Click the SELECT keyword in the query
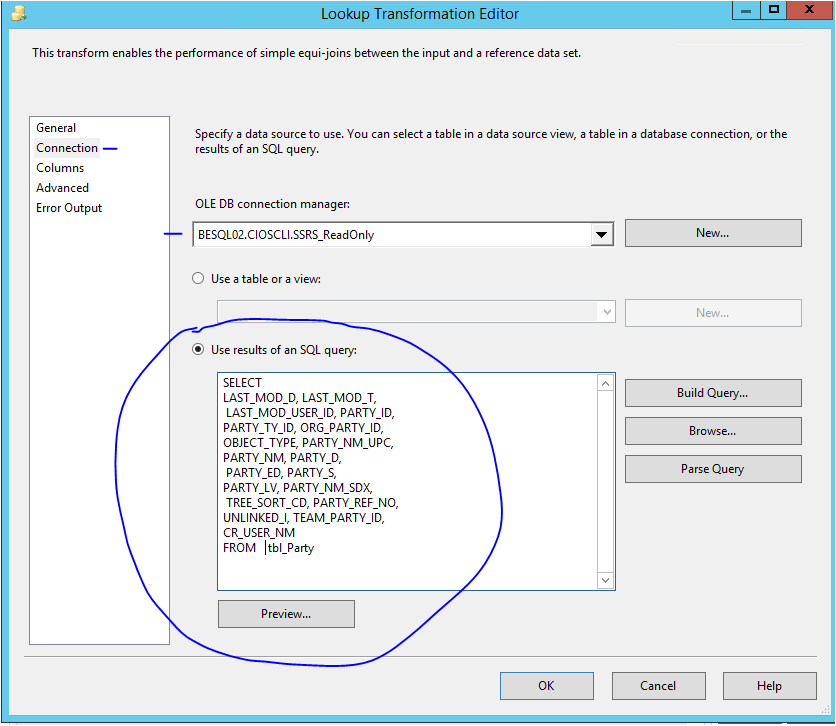The height and width of the screenshot is (726, 836). coord(243,383)
